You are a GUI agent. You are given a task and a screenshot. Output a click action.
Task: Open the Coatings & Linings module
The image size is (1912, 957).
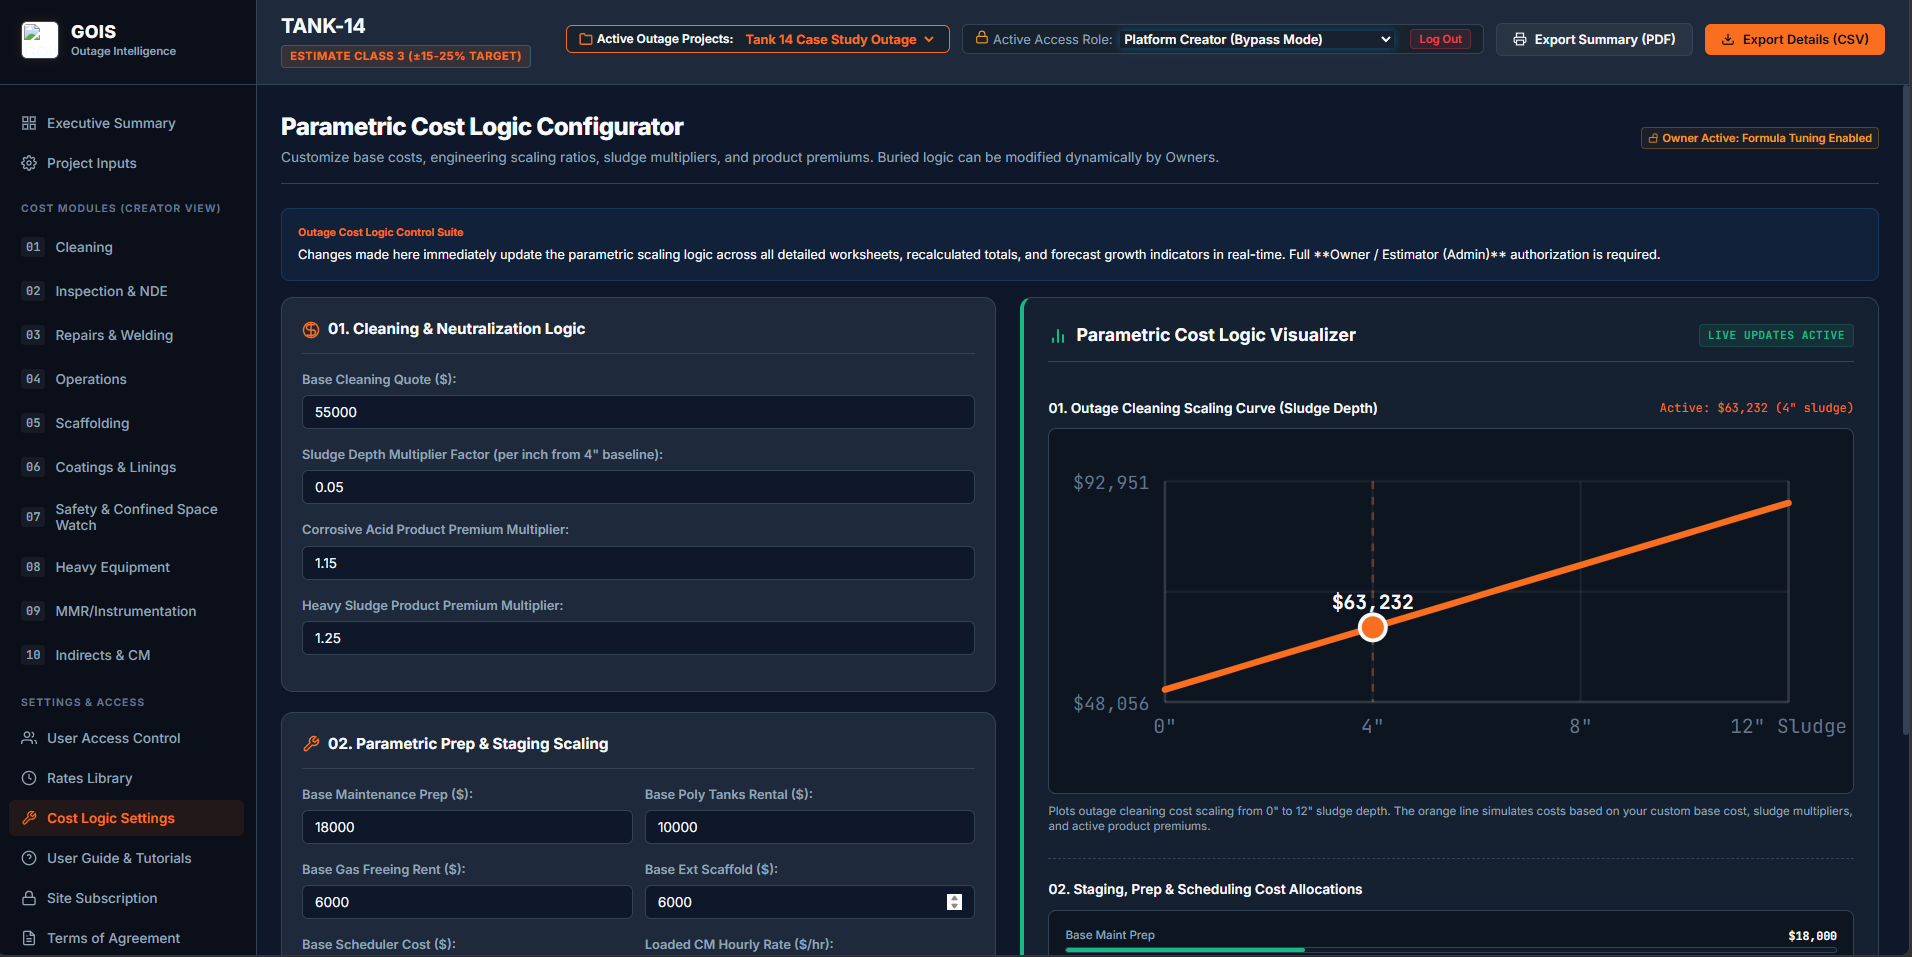(126, 467)
